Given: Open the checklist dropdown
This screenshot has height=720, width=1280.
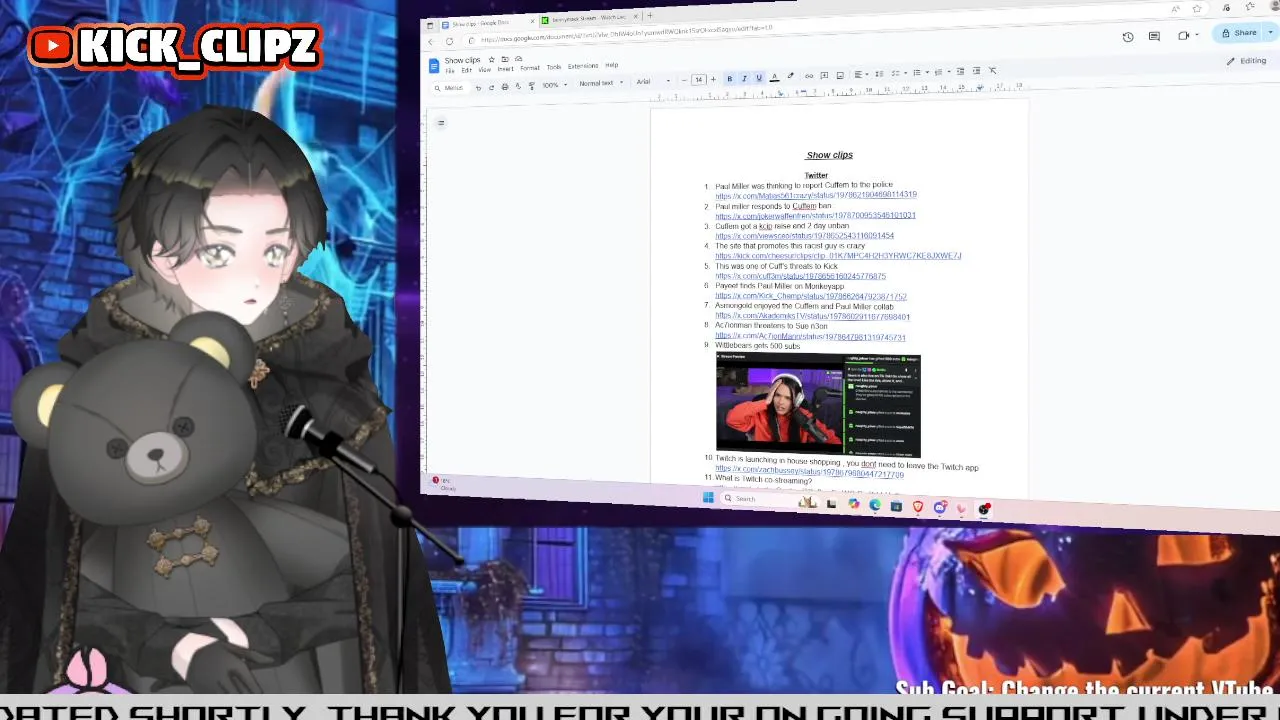Looking at the screenshot, I should click(899, 73).
